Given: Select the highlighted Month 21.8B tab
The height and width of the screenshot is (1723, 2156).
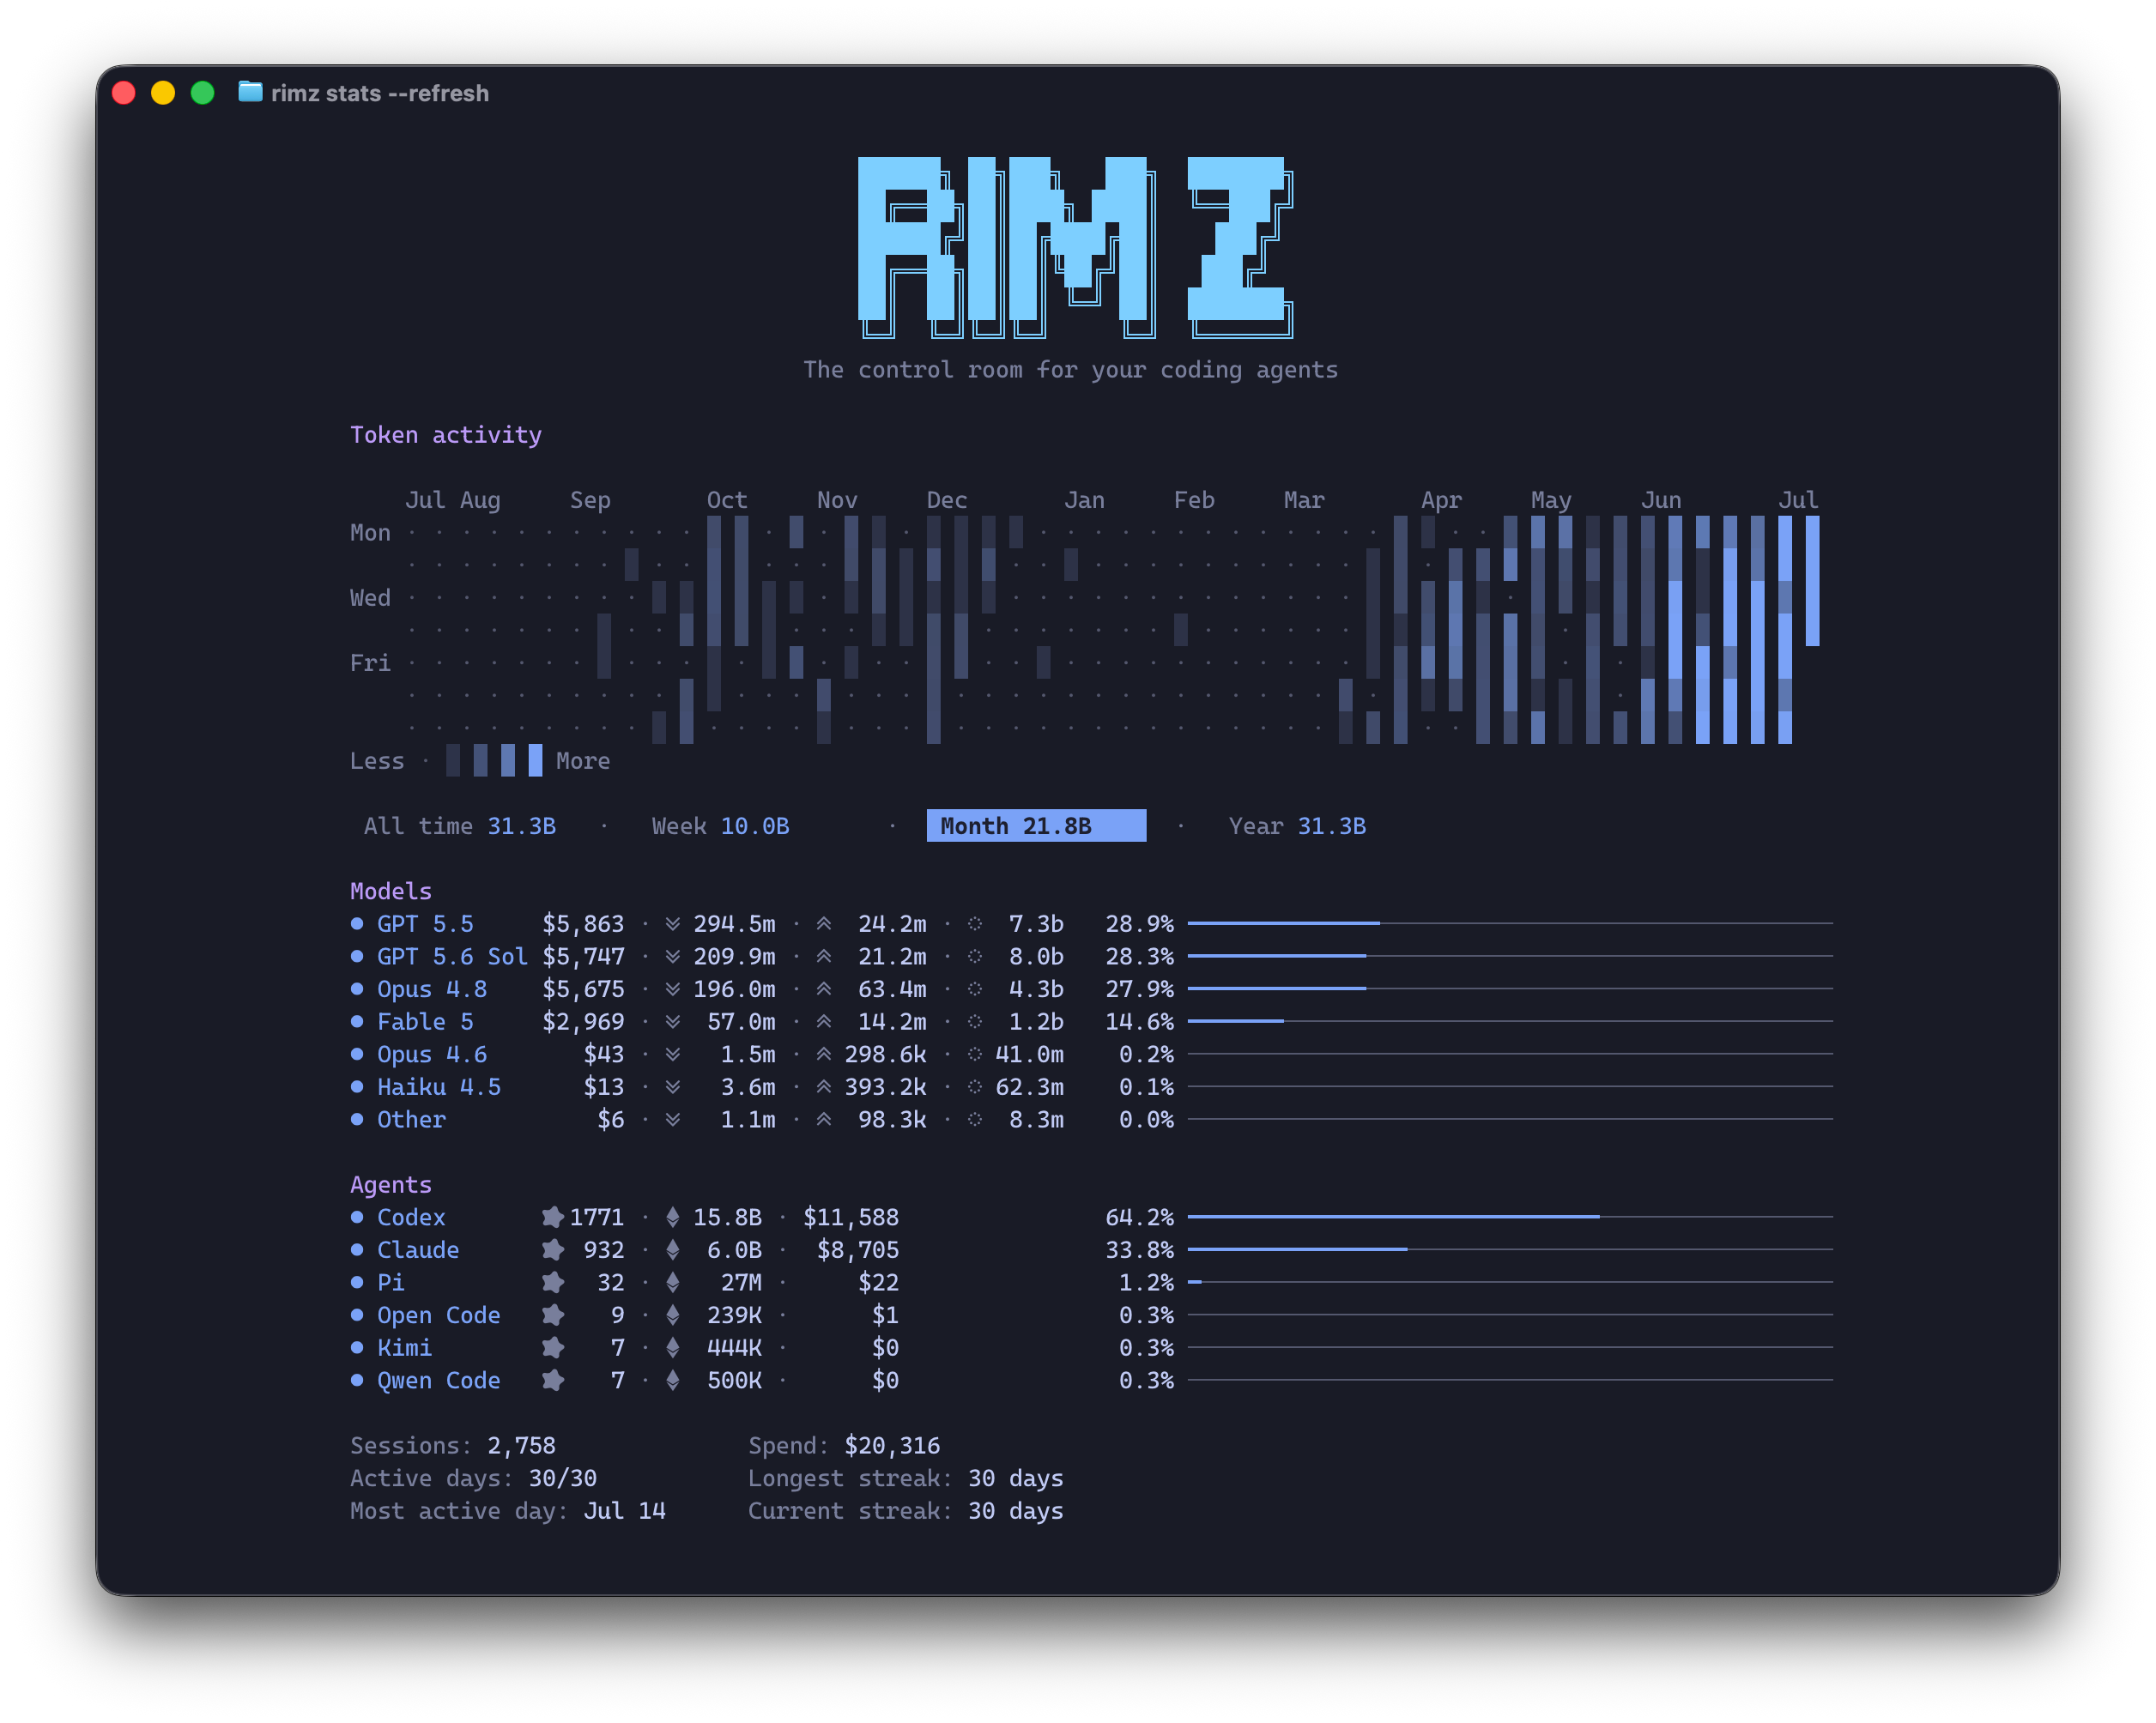Looking at the screenshot, I should click(1036, 826).
